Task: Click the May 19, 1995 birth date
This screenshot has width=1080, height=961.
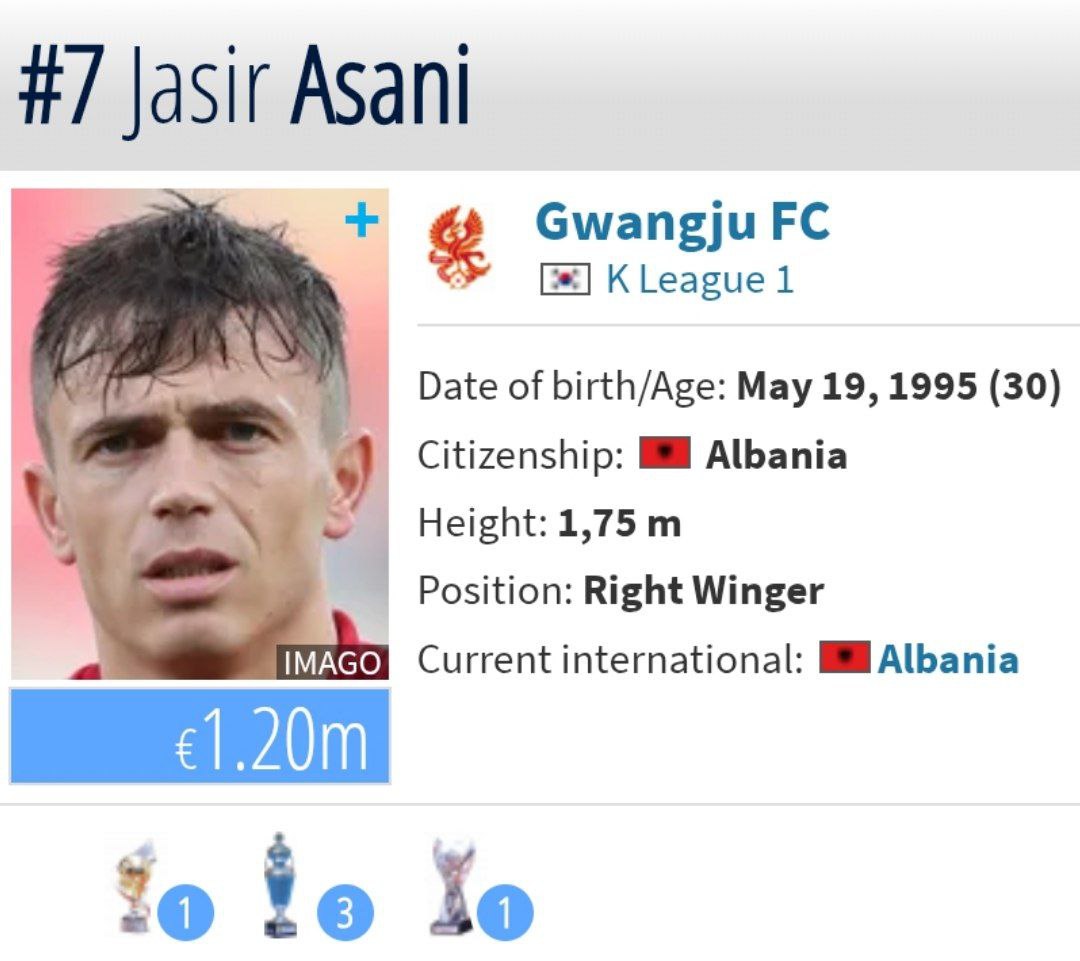Action: 856,386
